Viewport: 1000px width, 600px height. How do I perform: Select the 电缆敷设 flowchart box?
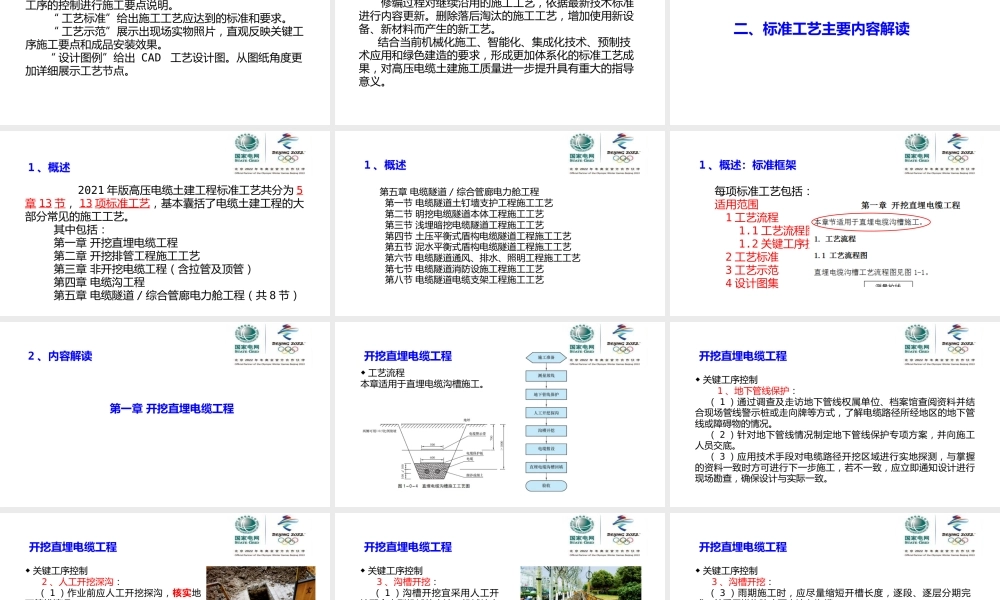click(x=546, y=449)
